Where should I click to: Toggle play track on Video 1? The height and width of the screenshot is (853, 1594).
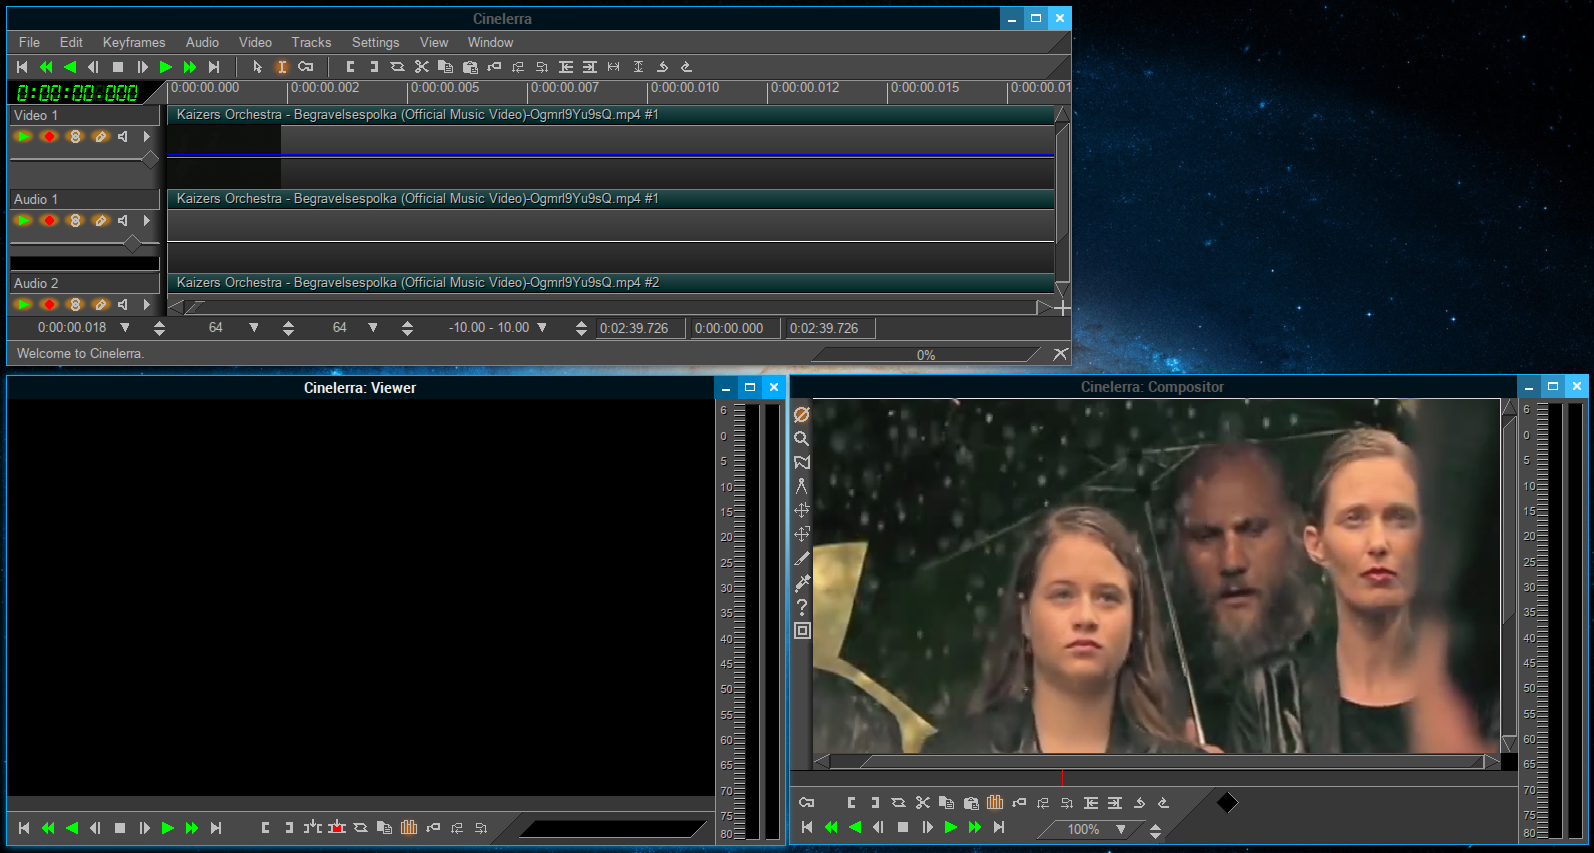[x=23, y=136]
